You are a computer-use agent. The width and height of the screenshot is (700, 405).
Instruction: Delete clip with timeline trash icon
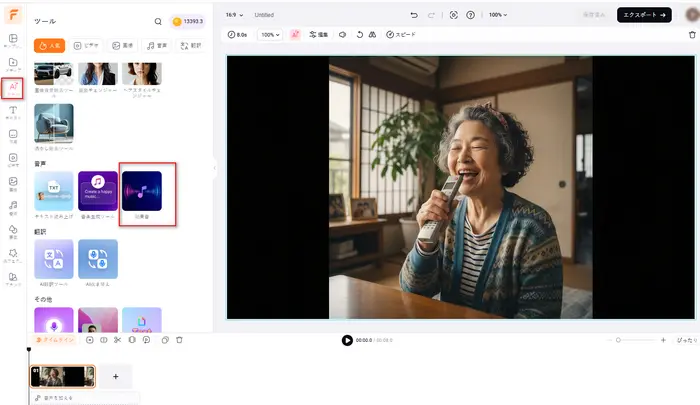(179, 340)
